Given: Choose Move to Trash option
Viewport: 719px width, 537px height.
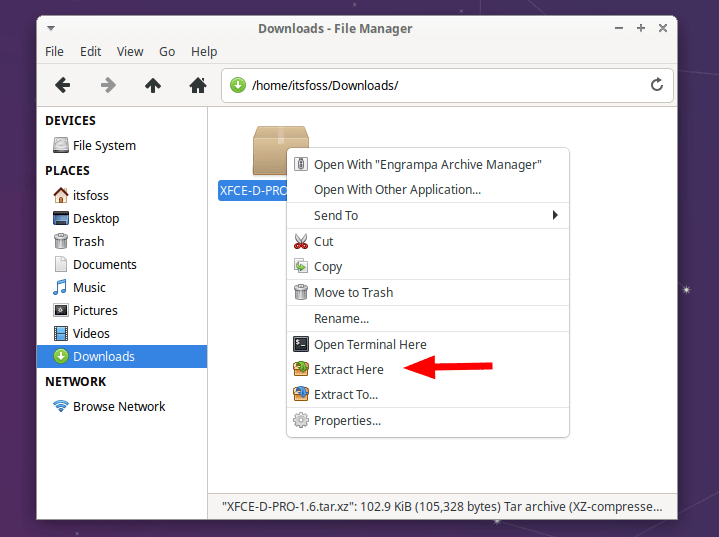Looking at the screenshot, I should coord(353,292).
